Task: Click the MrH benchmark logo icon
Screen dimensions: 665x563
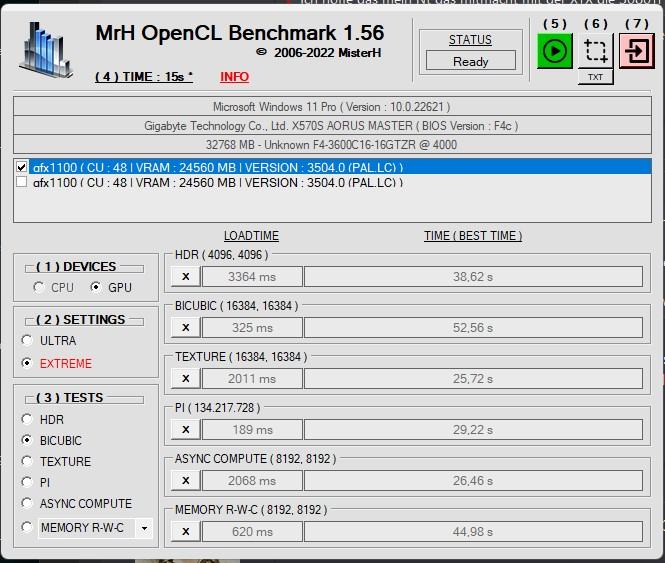Action: click(46, 50)
